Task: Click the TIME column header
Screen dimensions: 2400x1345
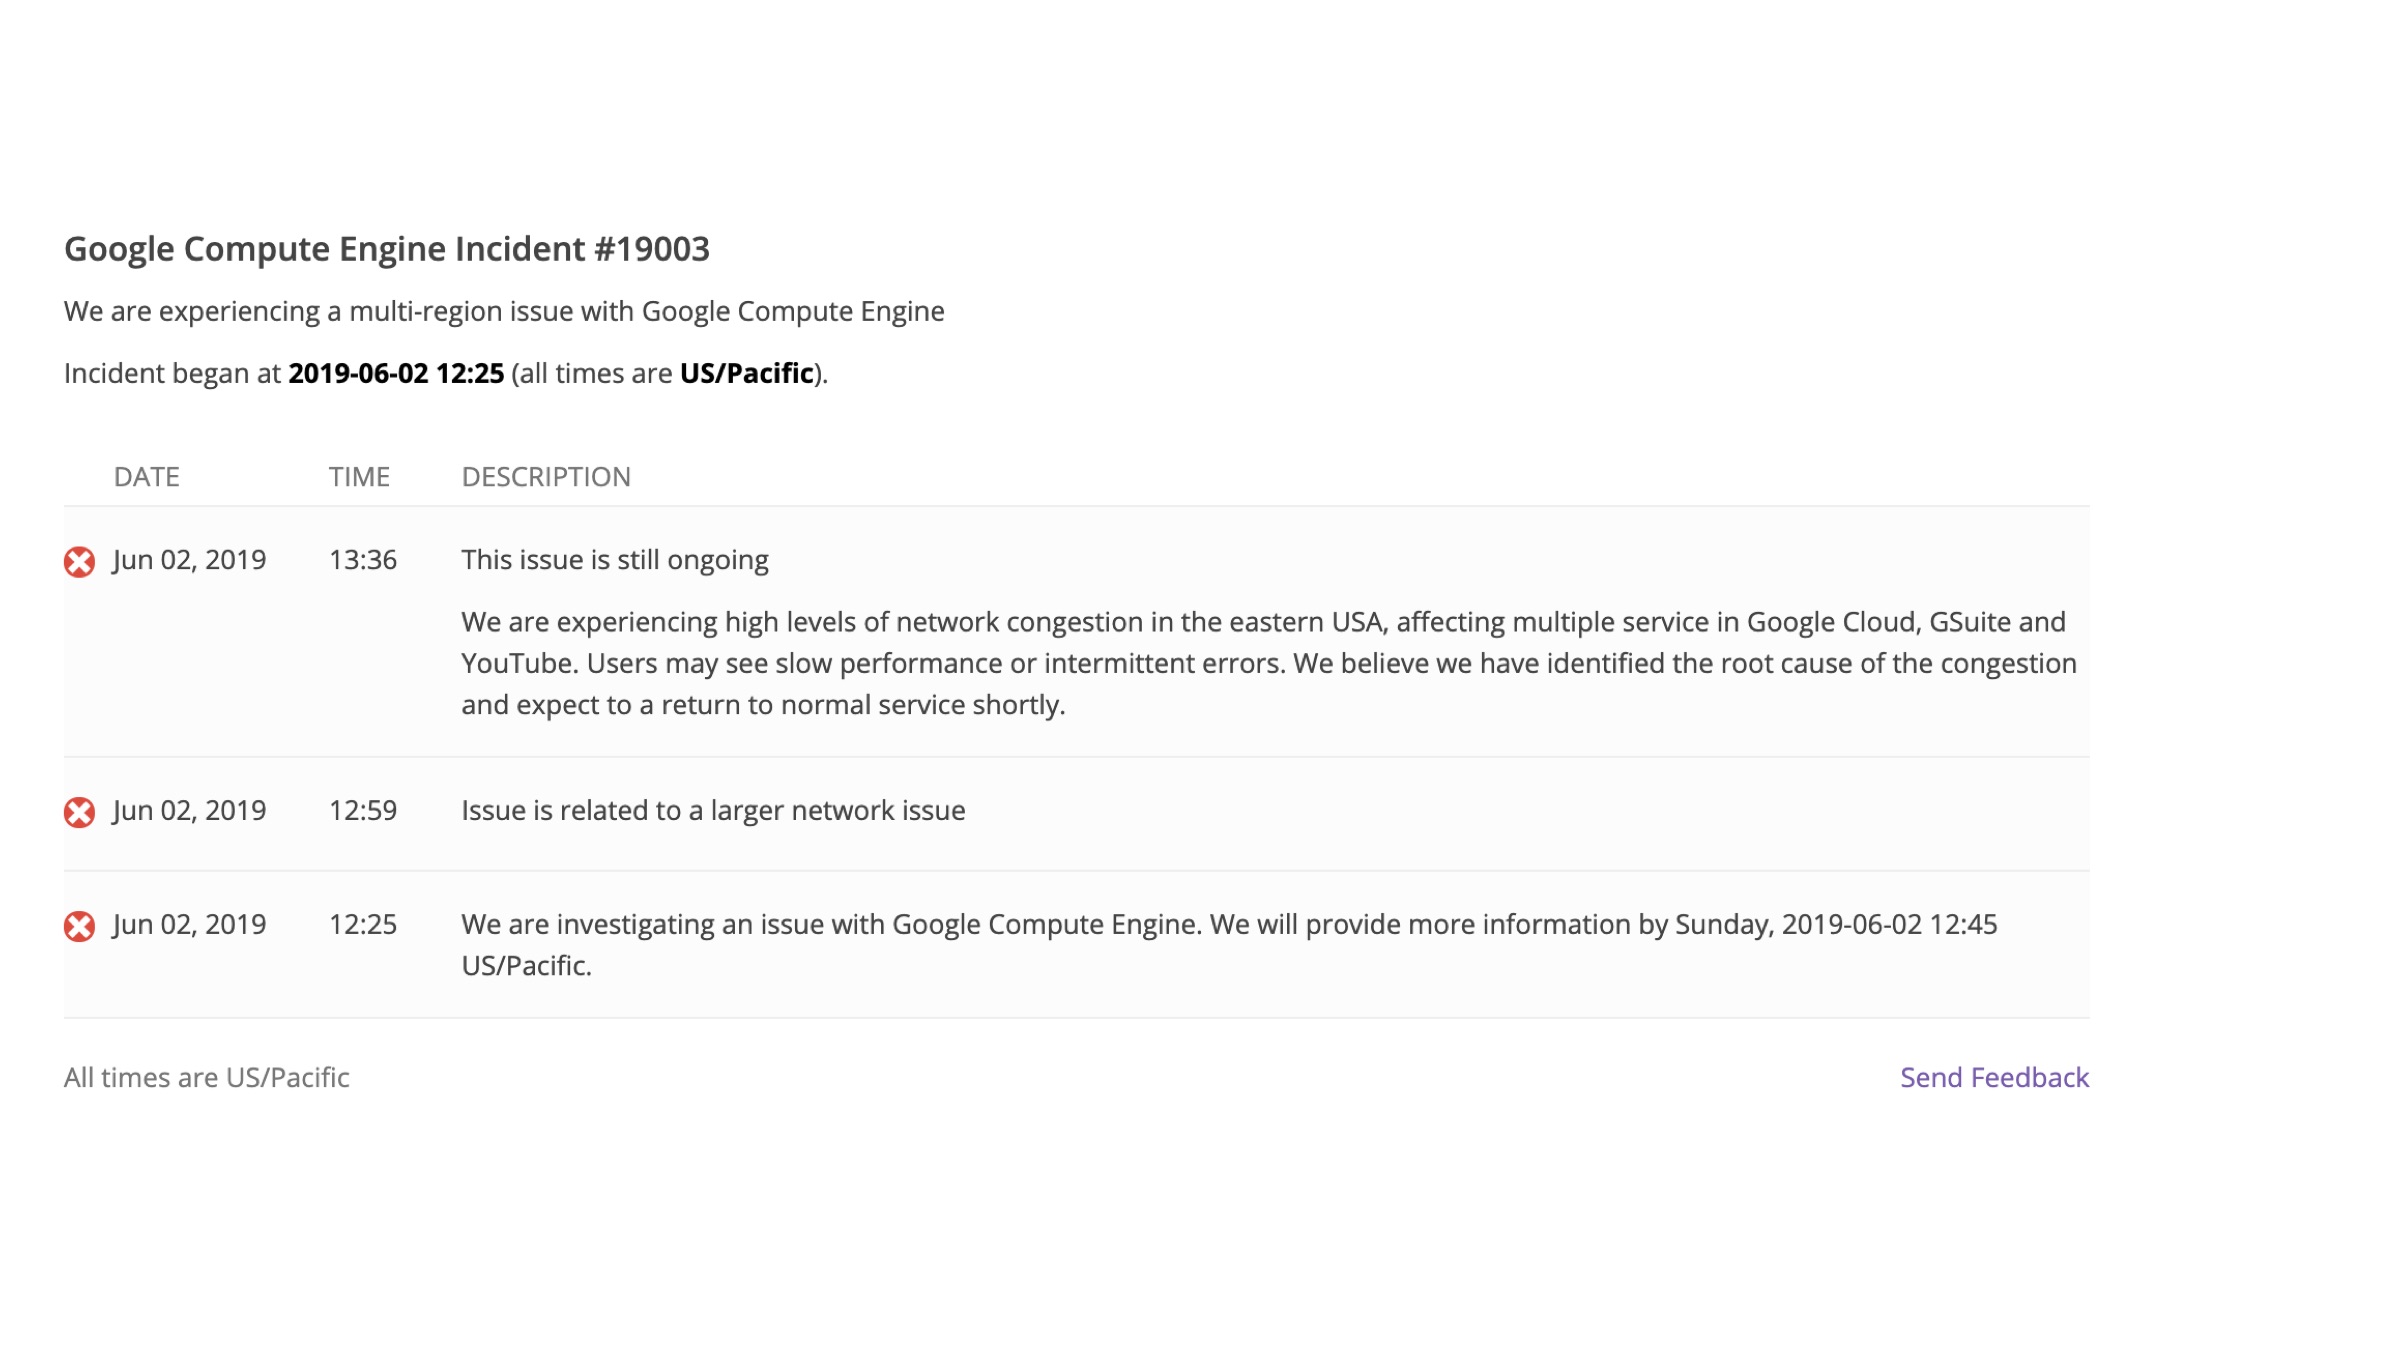Action: click(x=359, y=477)
